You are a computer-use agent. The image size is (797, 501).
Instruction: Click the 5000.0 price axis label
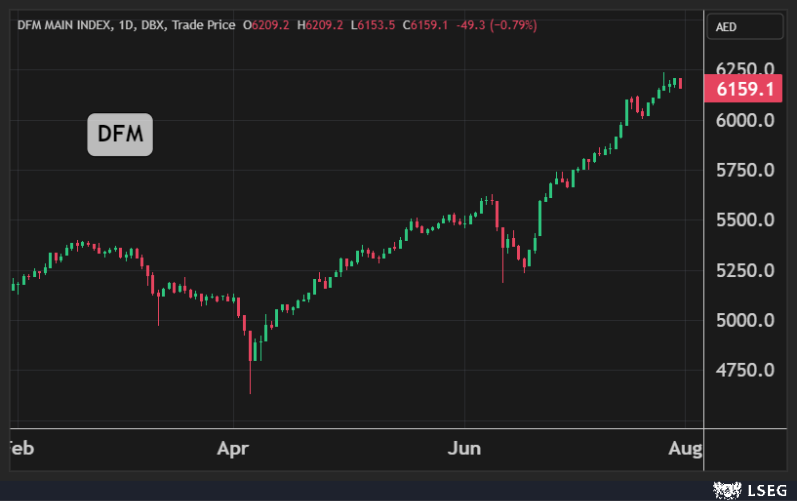(x=745, y=320)
